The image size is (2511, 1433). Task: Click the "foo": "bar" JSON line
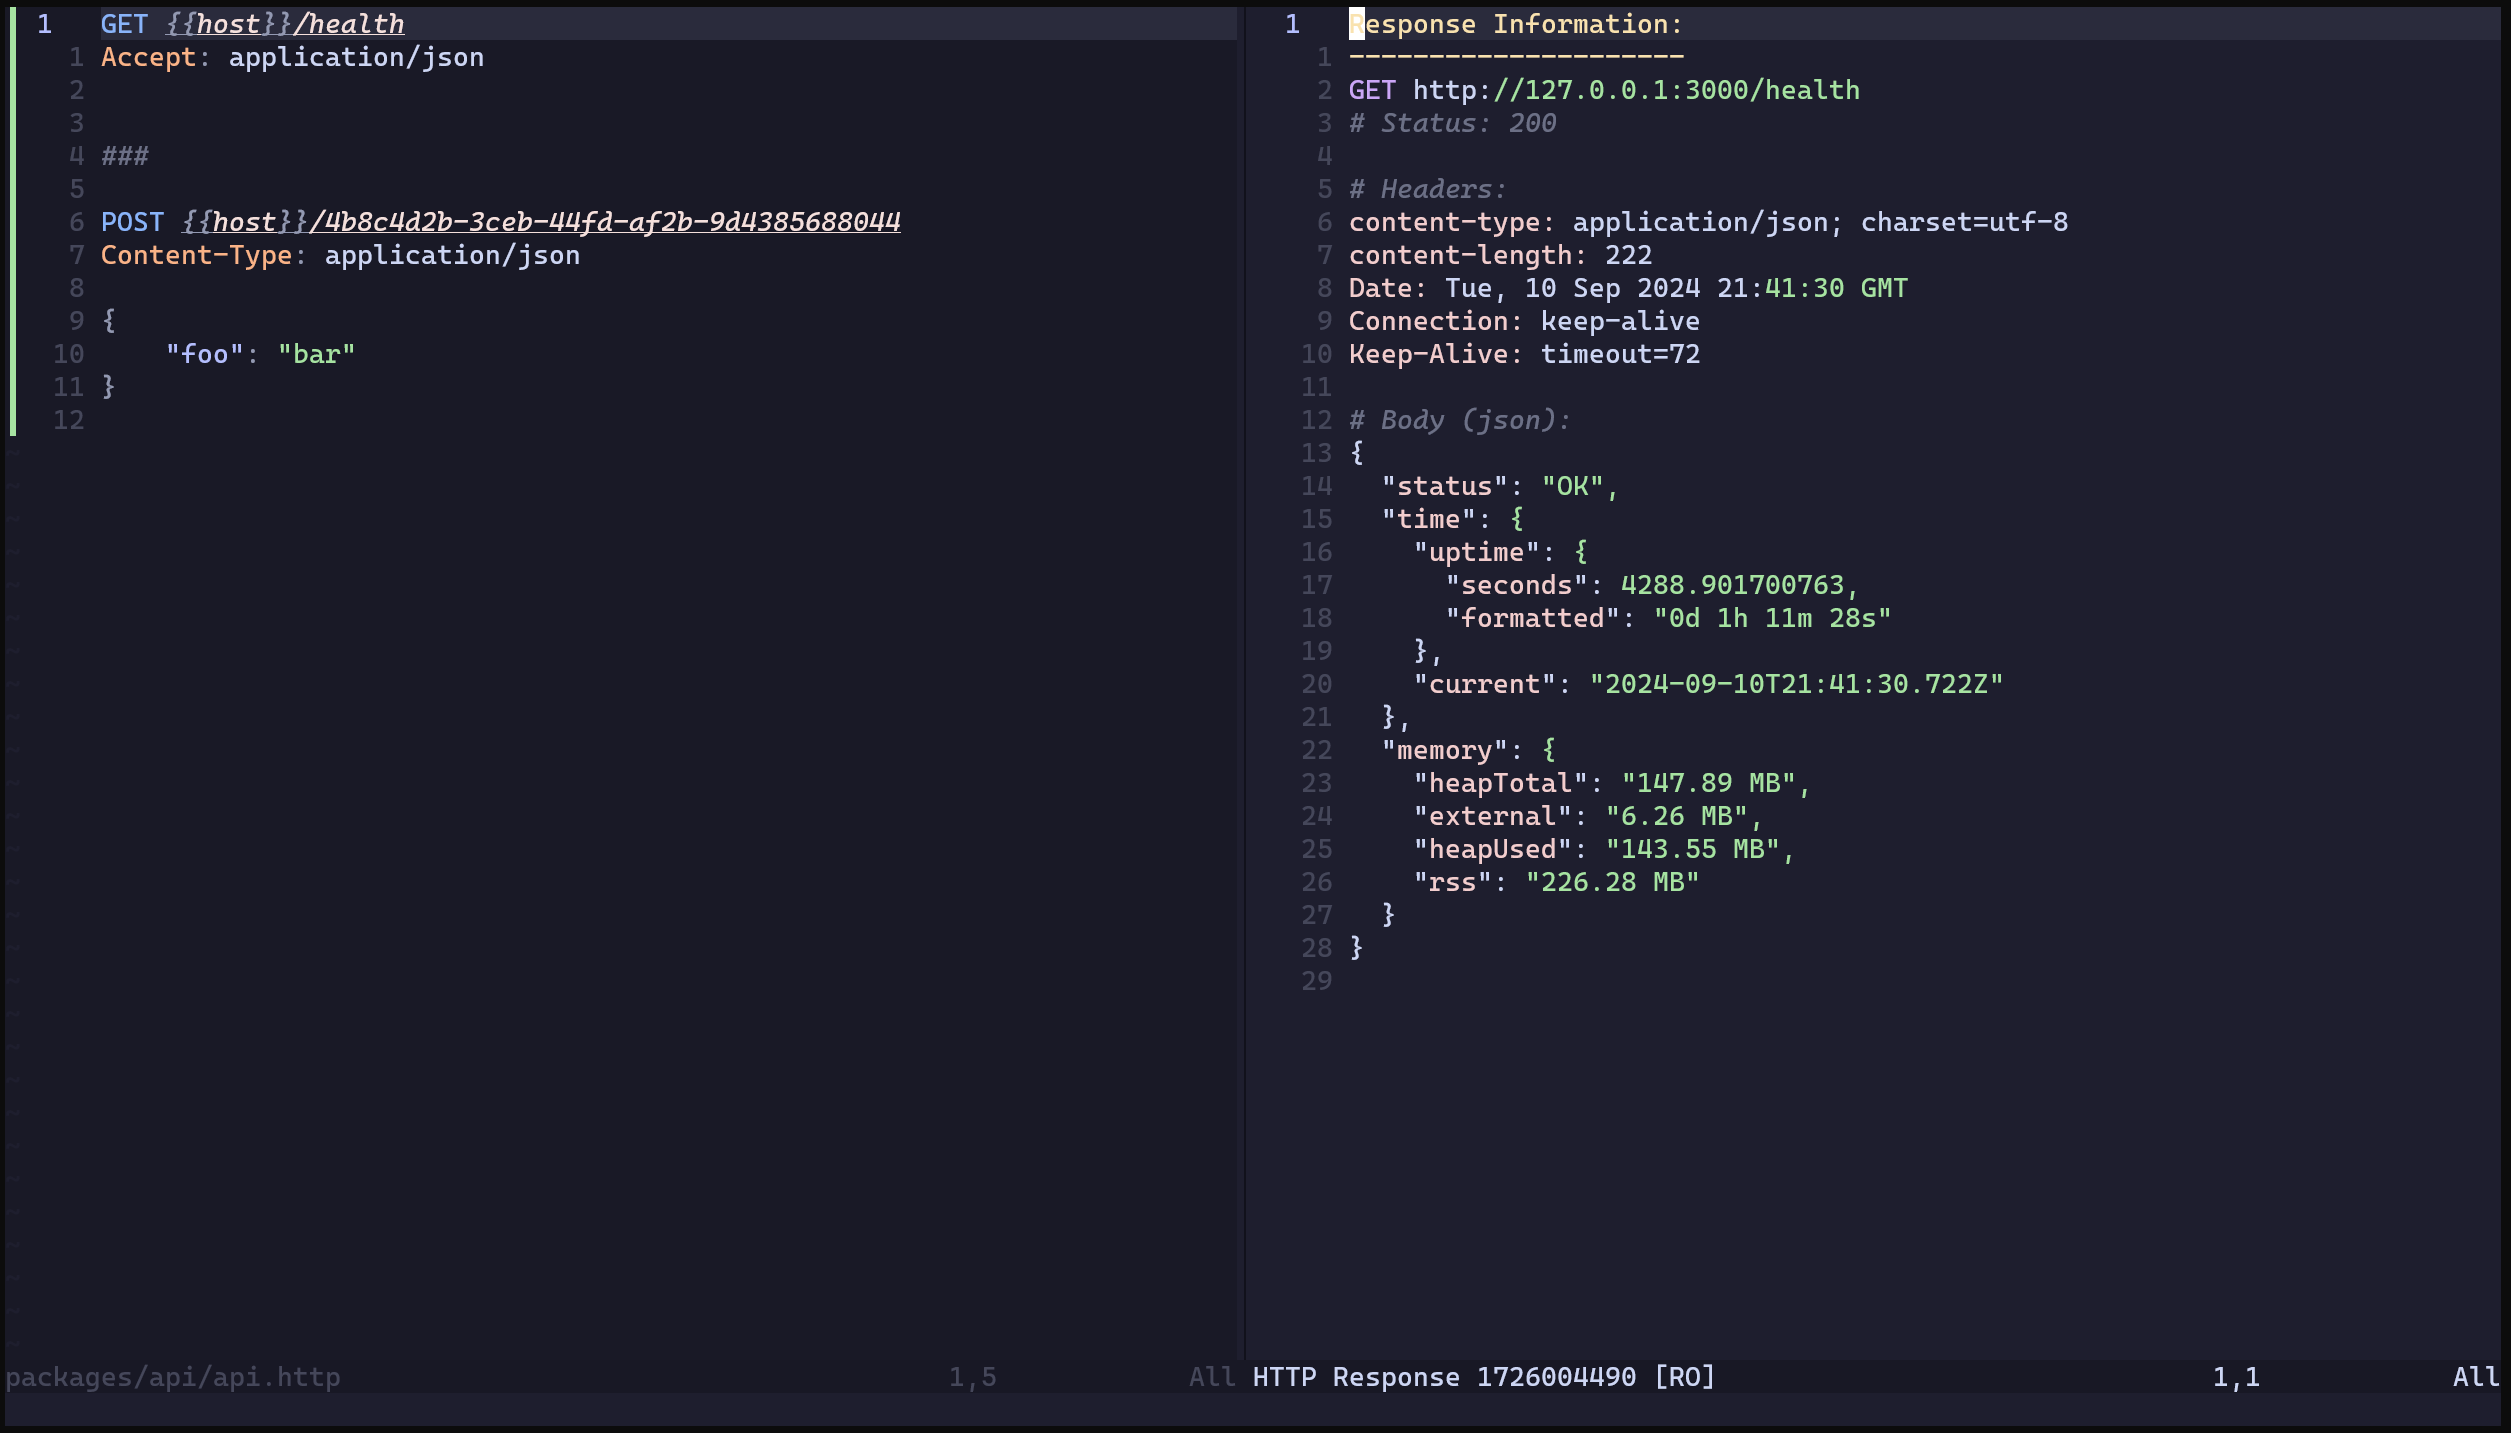click(x=260, y=354)
